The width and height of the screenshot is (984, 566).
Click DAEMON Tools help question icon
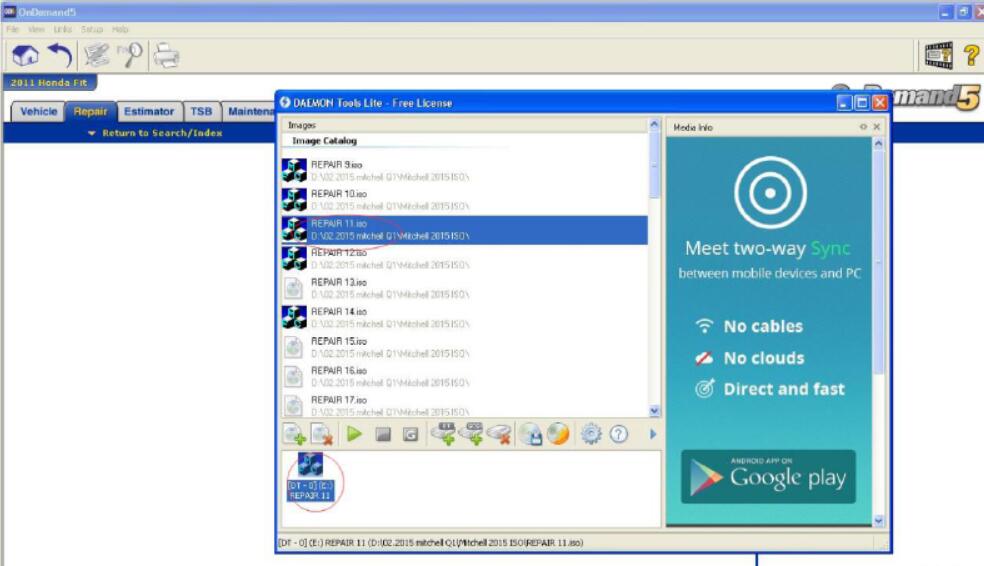pyautogui.click(x=619, y=434)
